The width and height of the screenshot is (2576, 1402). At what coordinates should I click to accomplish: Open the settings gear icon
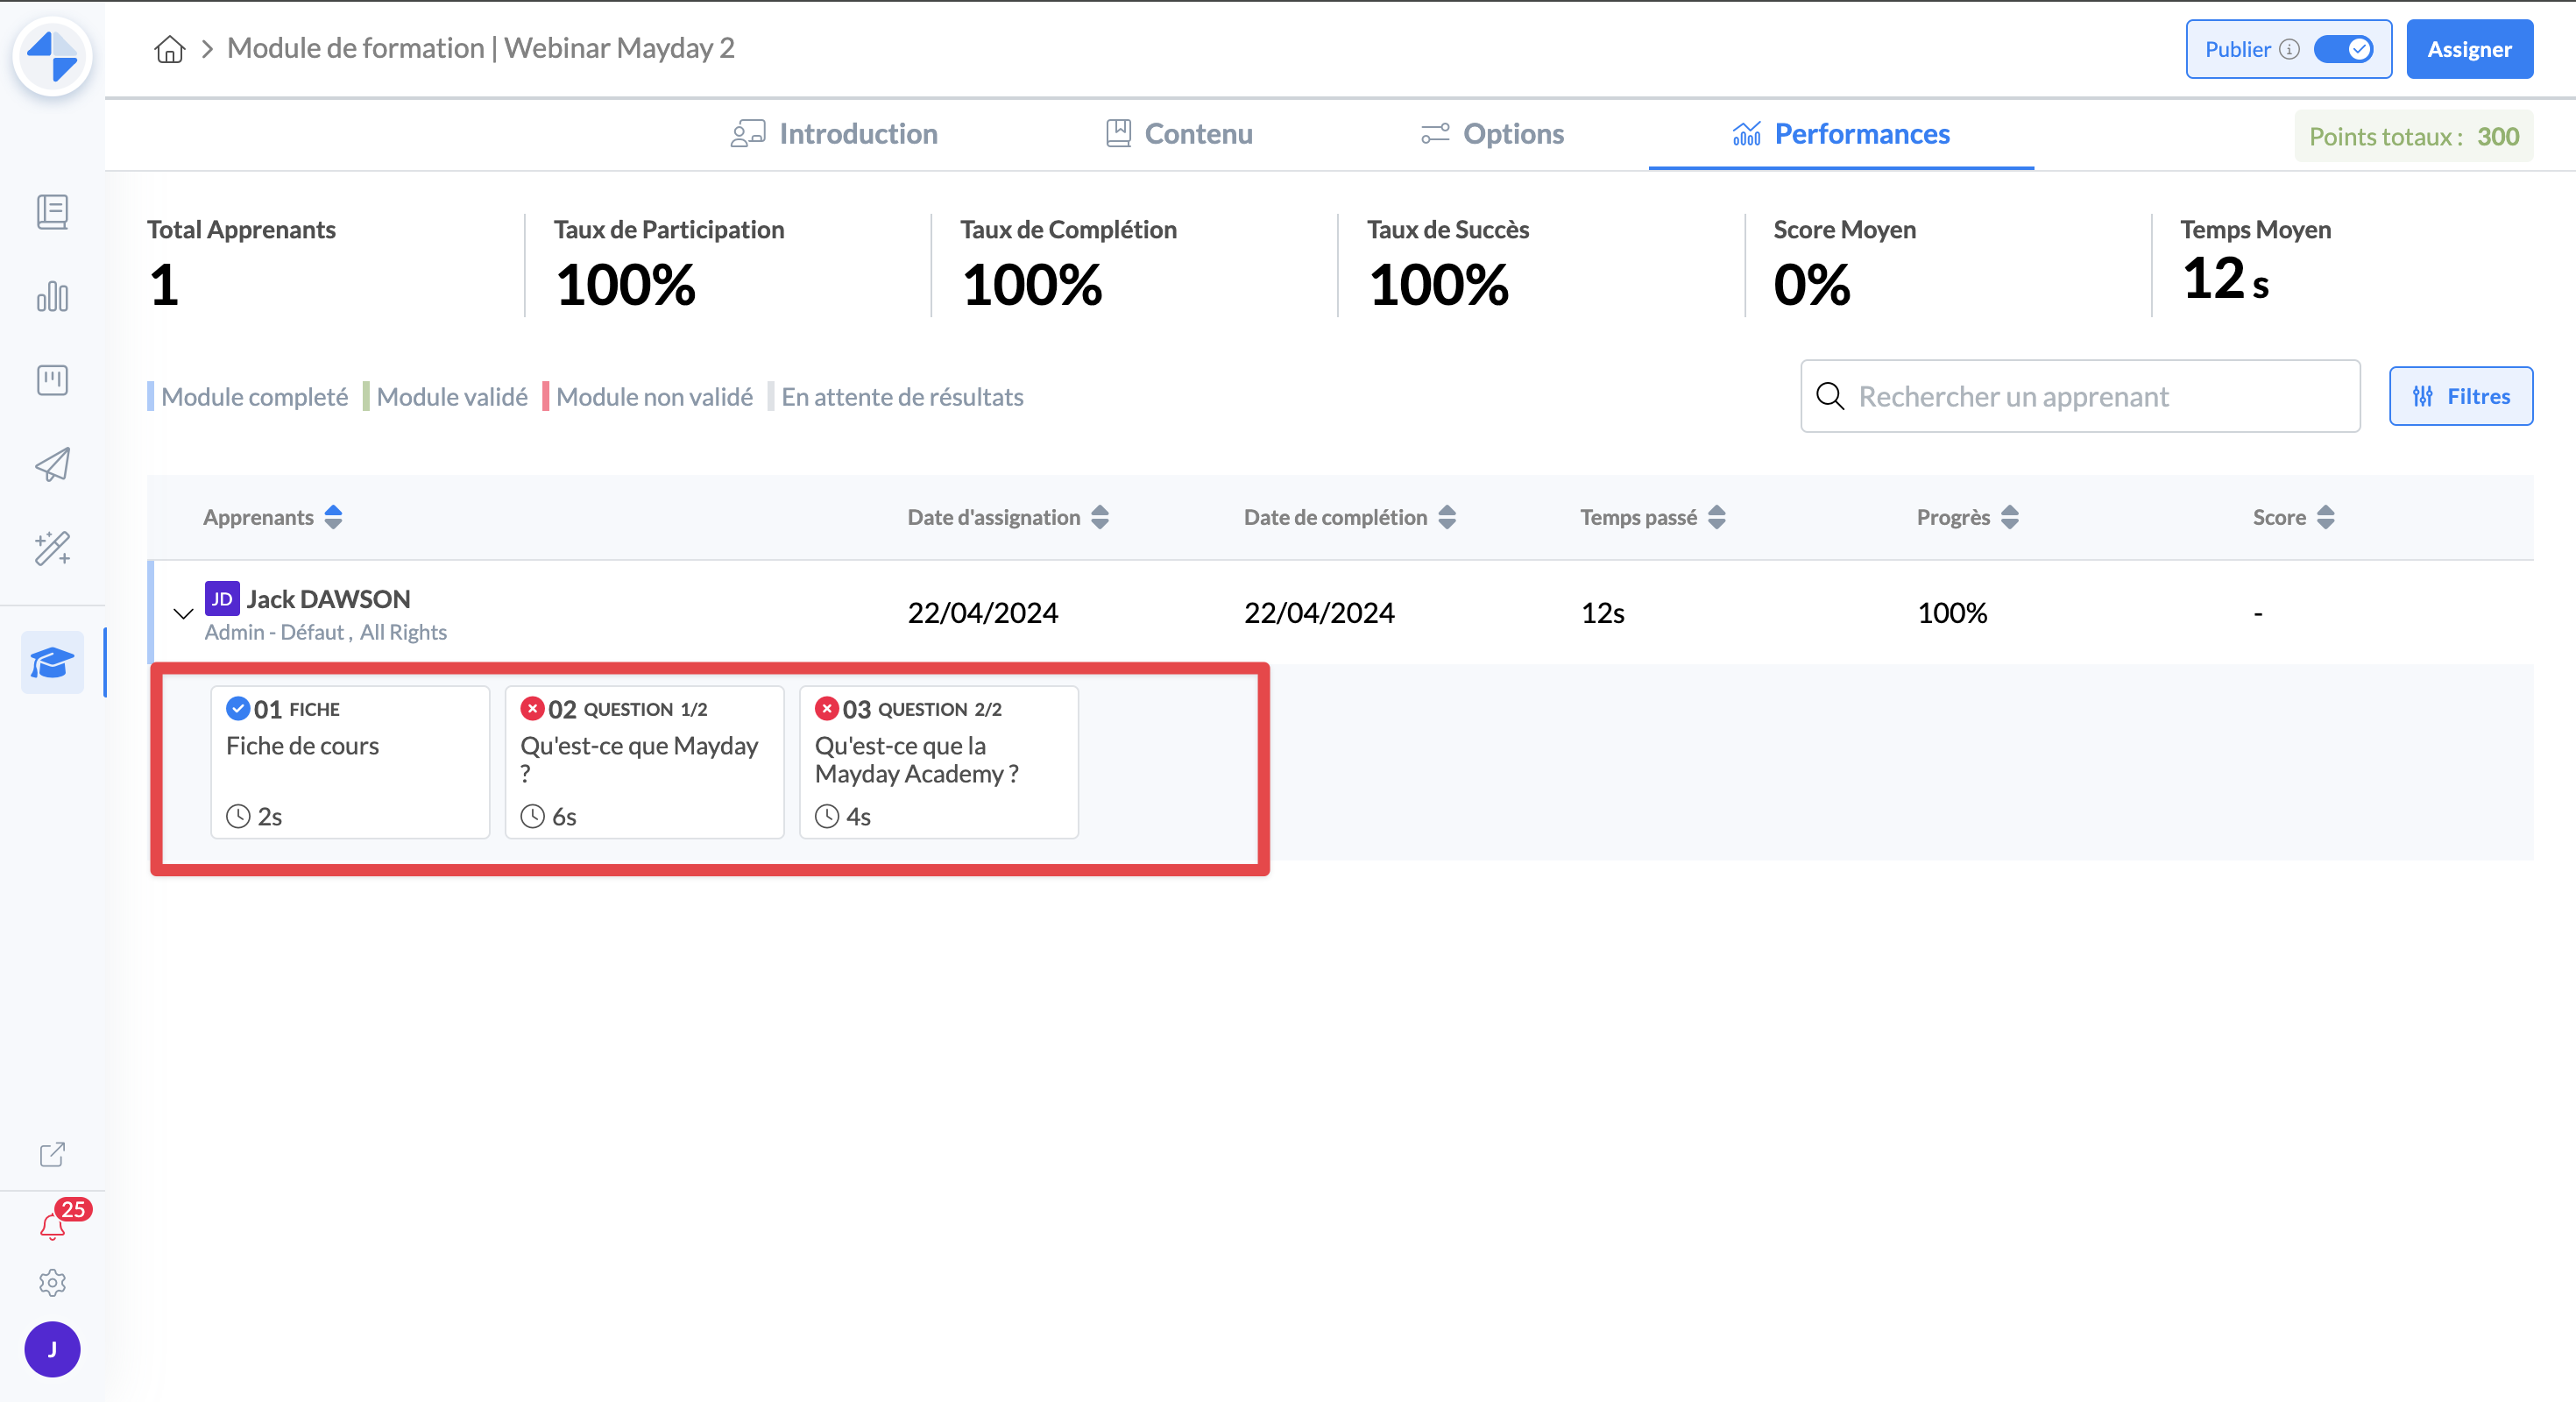point(52,1283)
